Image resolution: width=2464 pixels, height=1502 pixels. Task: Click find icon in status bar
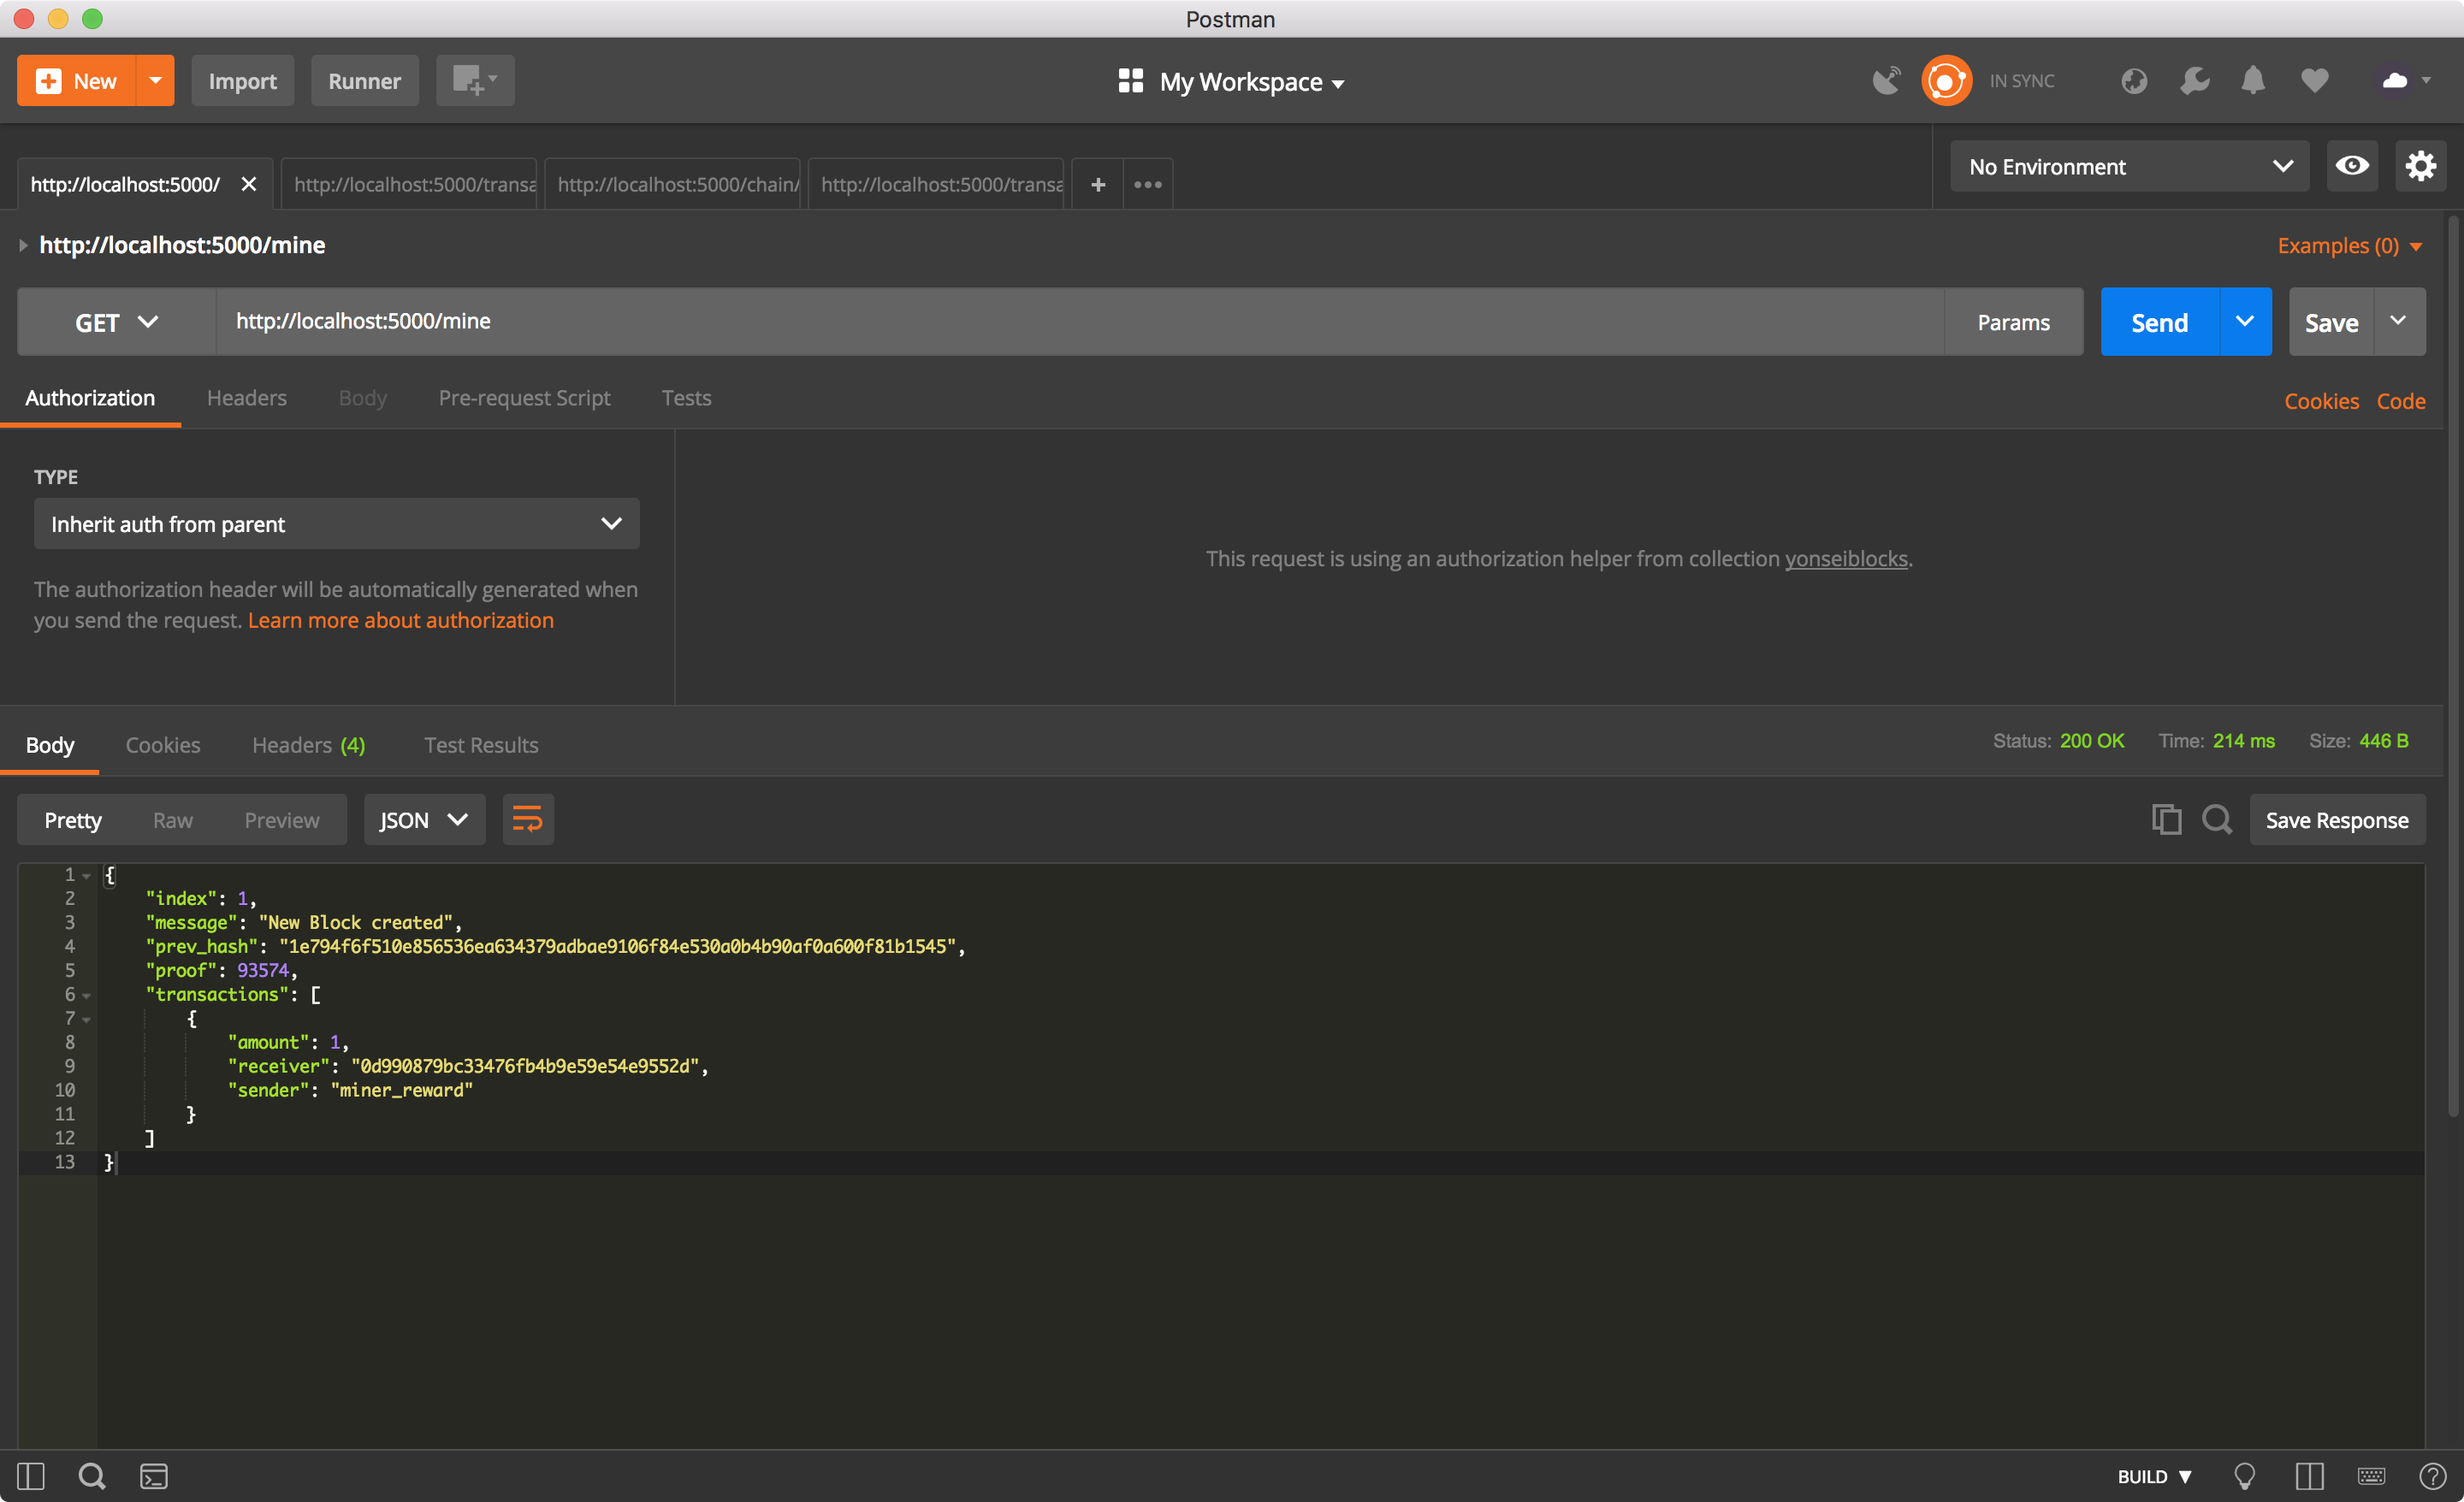tap(92, 1476)
